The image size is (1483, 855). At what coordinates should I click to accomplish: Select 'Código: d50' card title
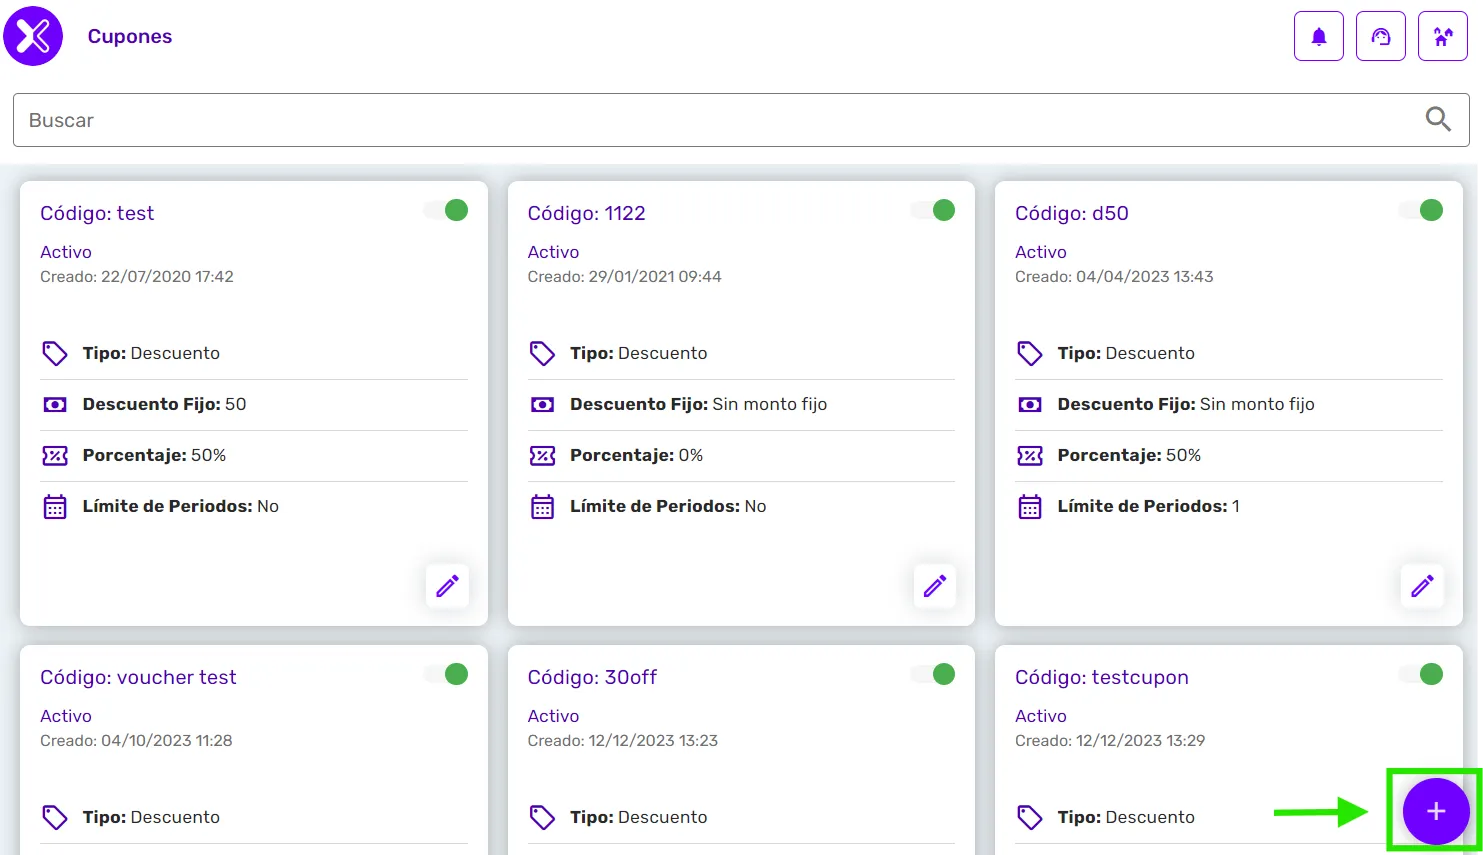pyautogui.click(x=1071, y=213)
